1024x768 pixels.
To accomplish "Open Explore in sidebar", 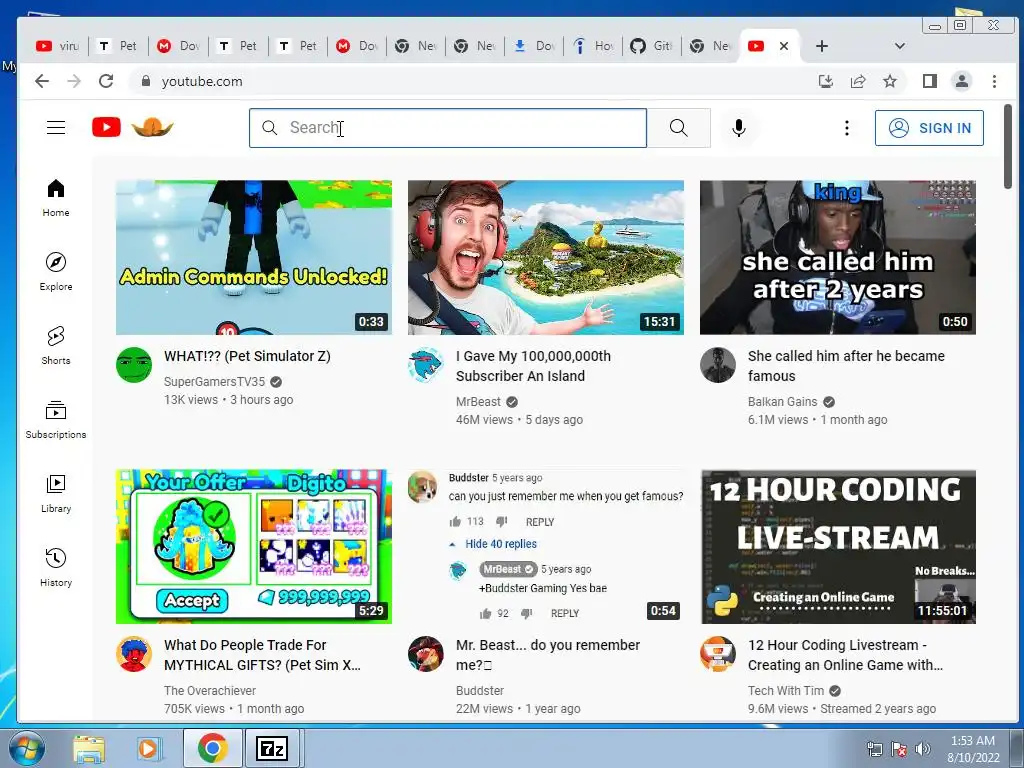I will pyautogui.click(x=56, y=272).
